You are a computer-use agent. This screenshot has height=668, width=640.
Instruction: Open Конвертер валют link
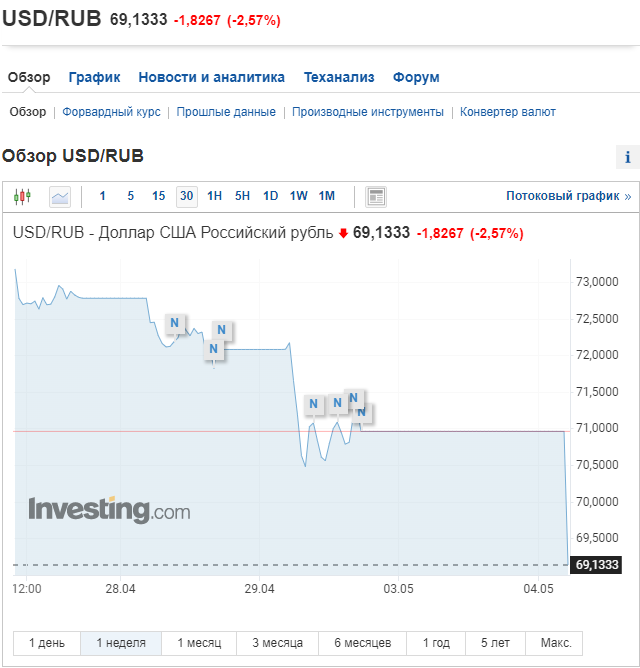[507, 112]
